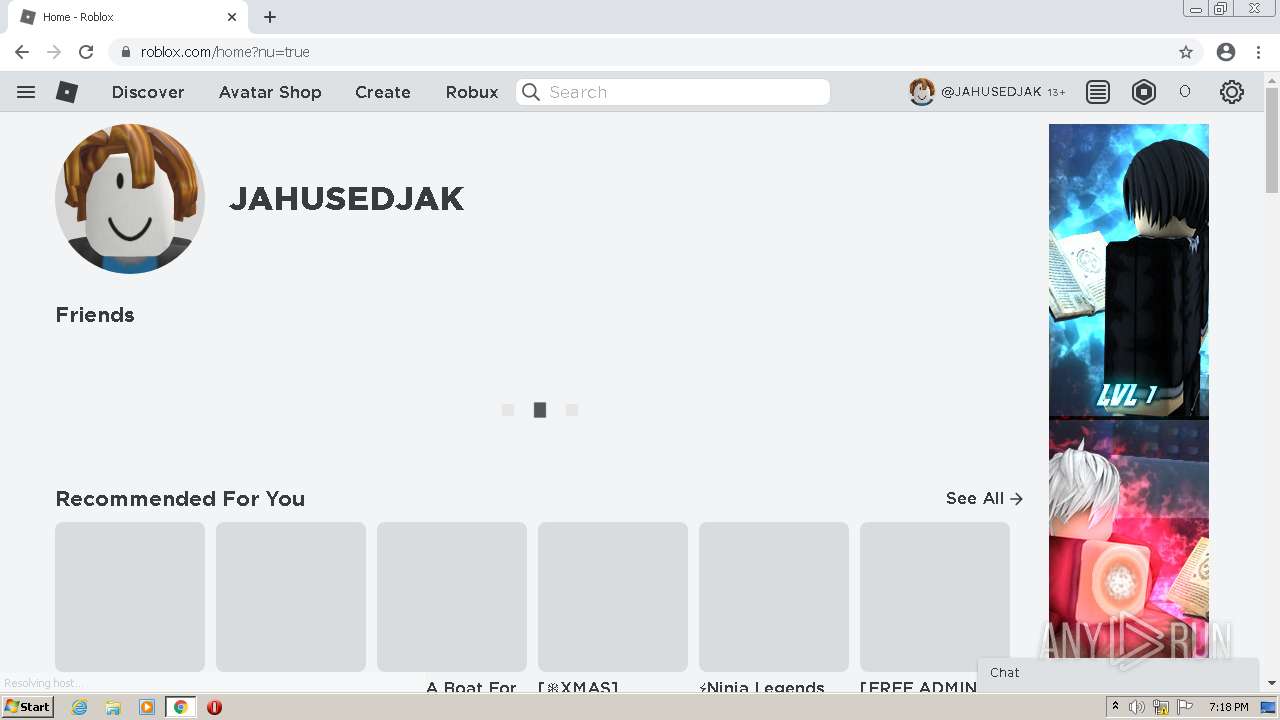Open Internet Explorer from taskbar

[80, 707]
